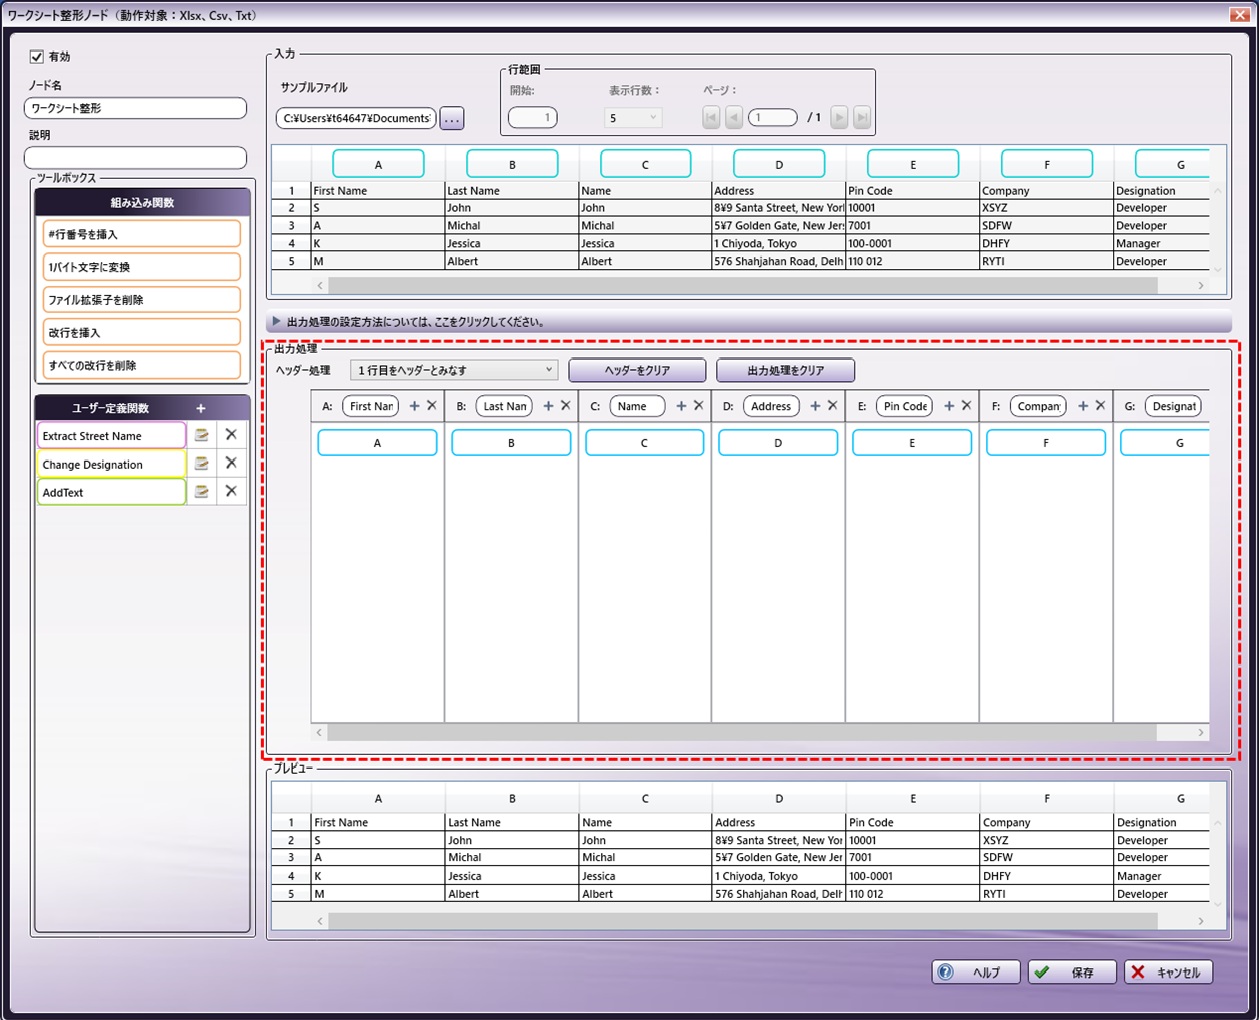
Task: Click the 'XSYZ' cell in the input table
Action: 1046,208
